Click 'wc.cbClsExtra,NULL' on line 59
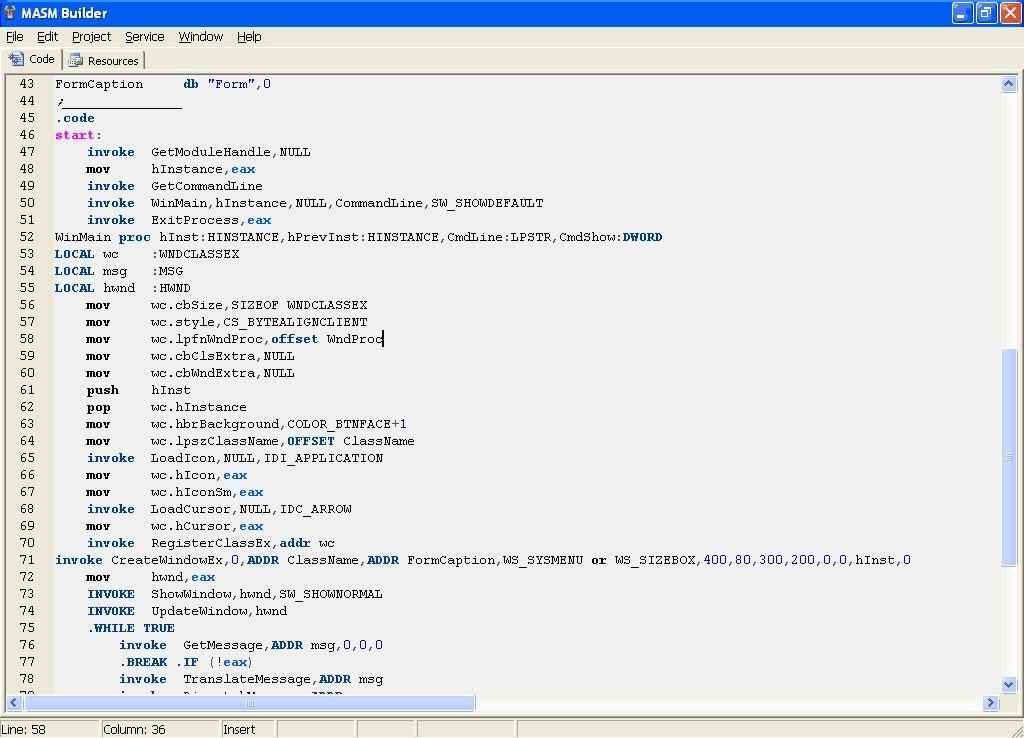The height and width of the screenshot is (738, 1024). pos(223,356)
